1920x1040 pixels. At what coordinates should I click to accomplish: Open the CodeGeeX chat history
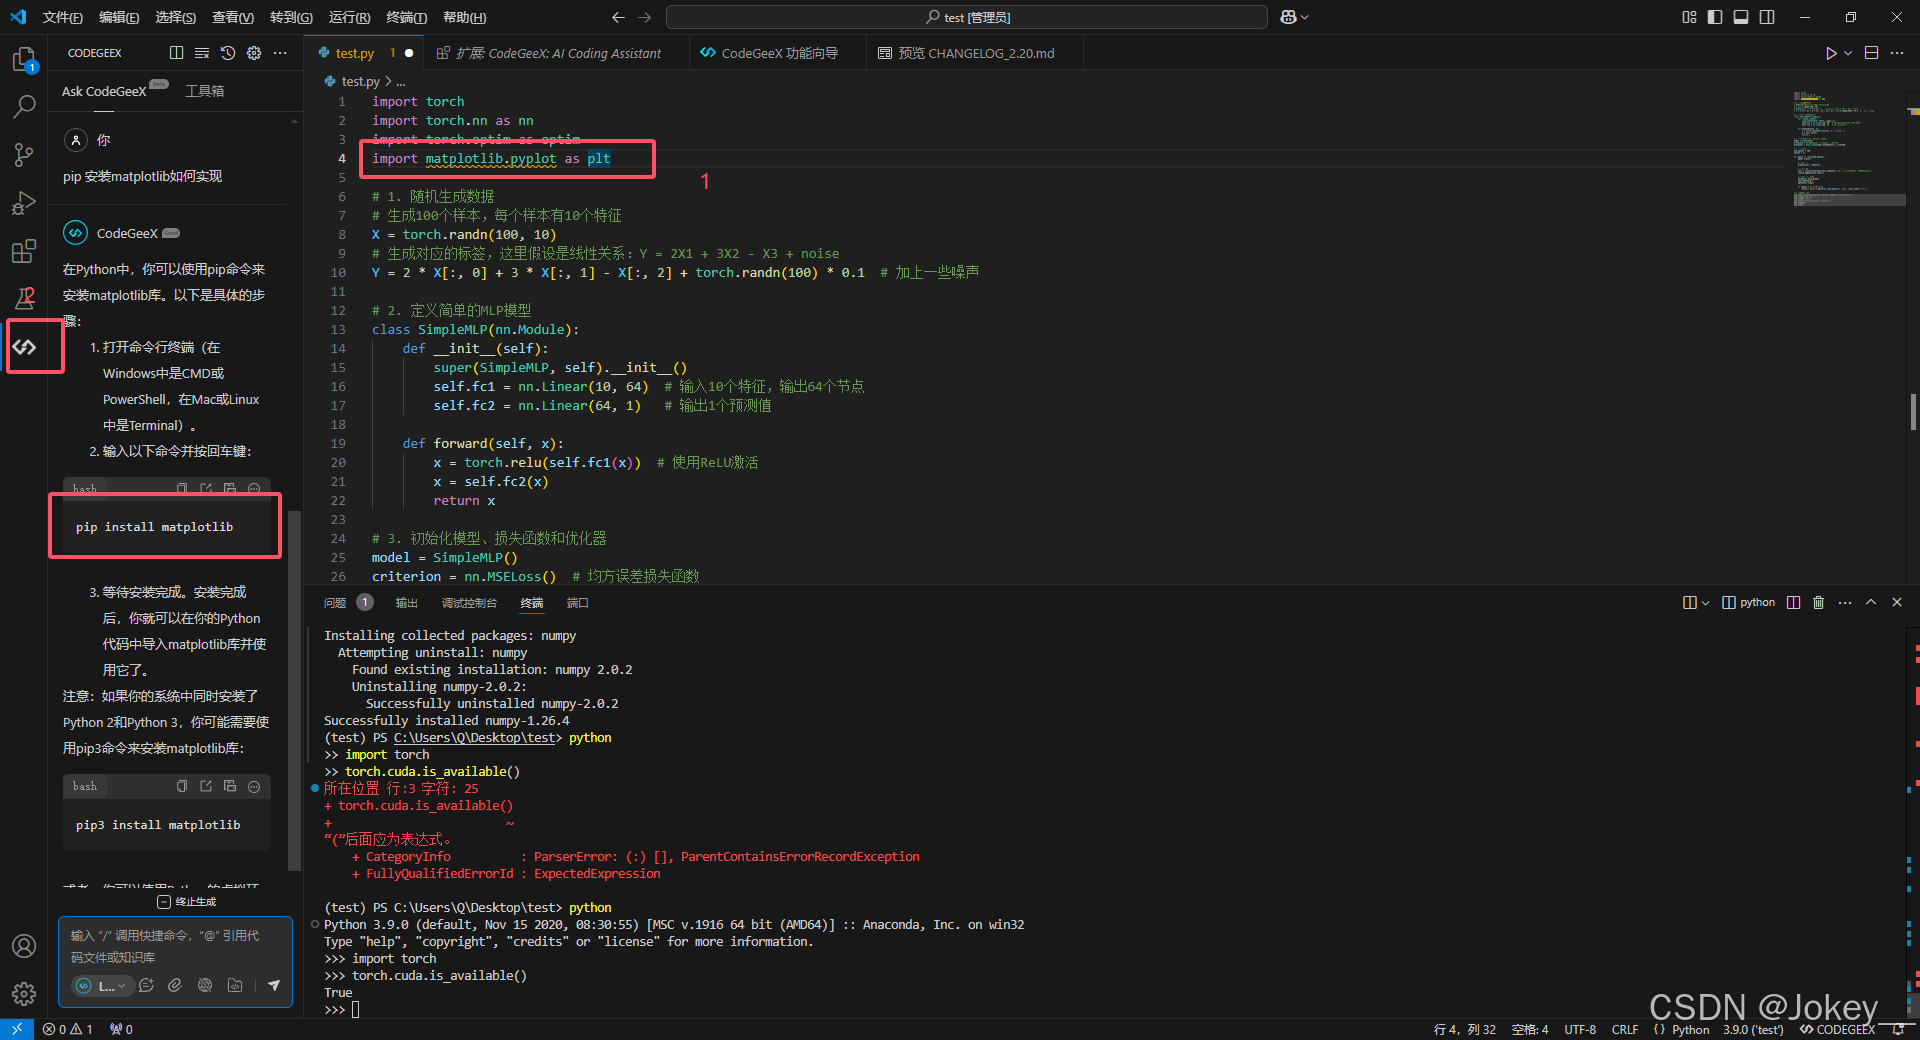228,53
